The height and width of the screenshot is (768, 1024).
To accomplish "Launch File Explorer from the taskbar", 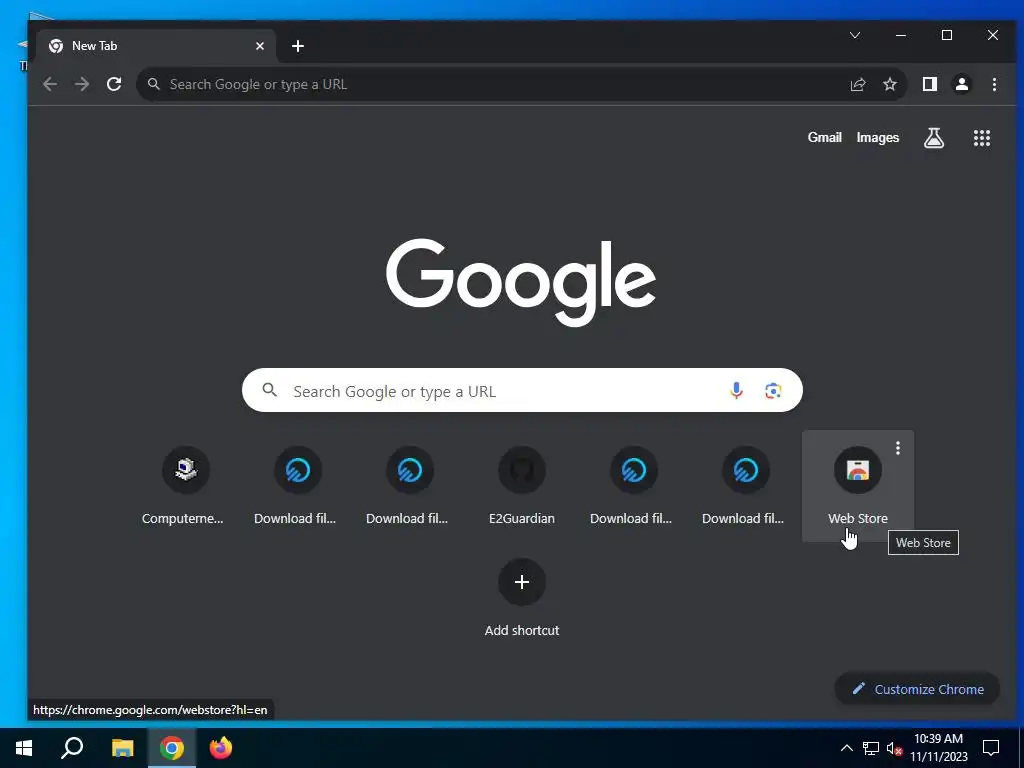I will tap(122, 748).
